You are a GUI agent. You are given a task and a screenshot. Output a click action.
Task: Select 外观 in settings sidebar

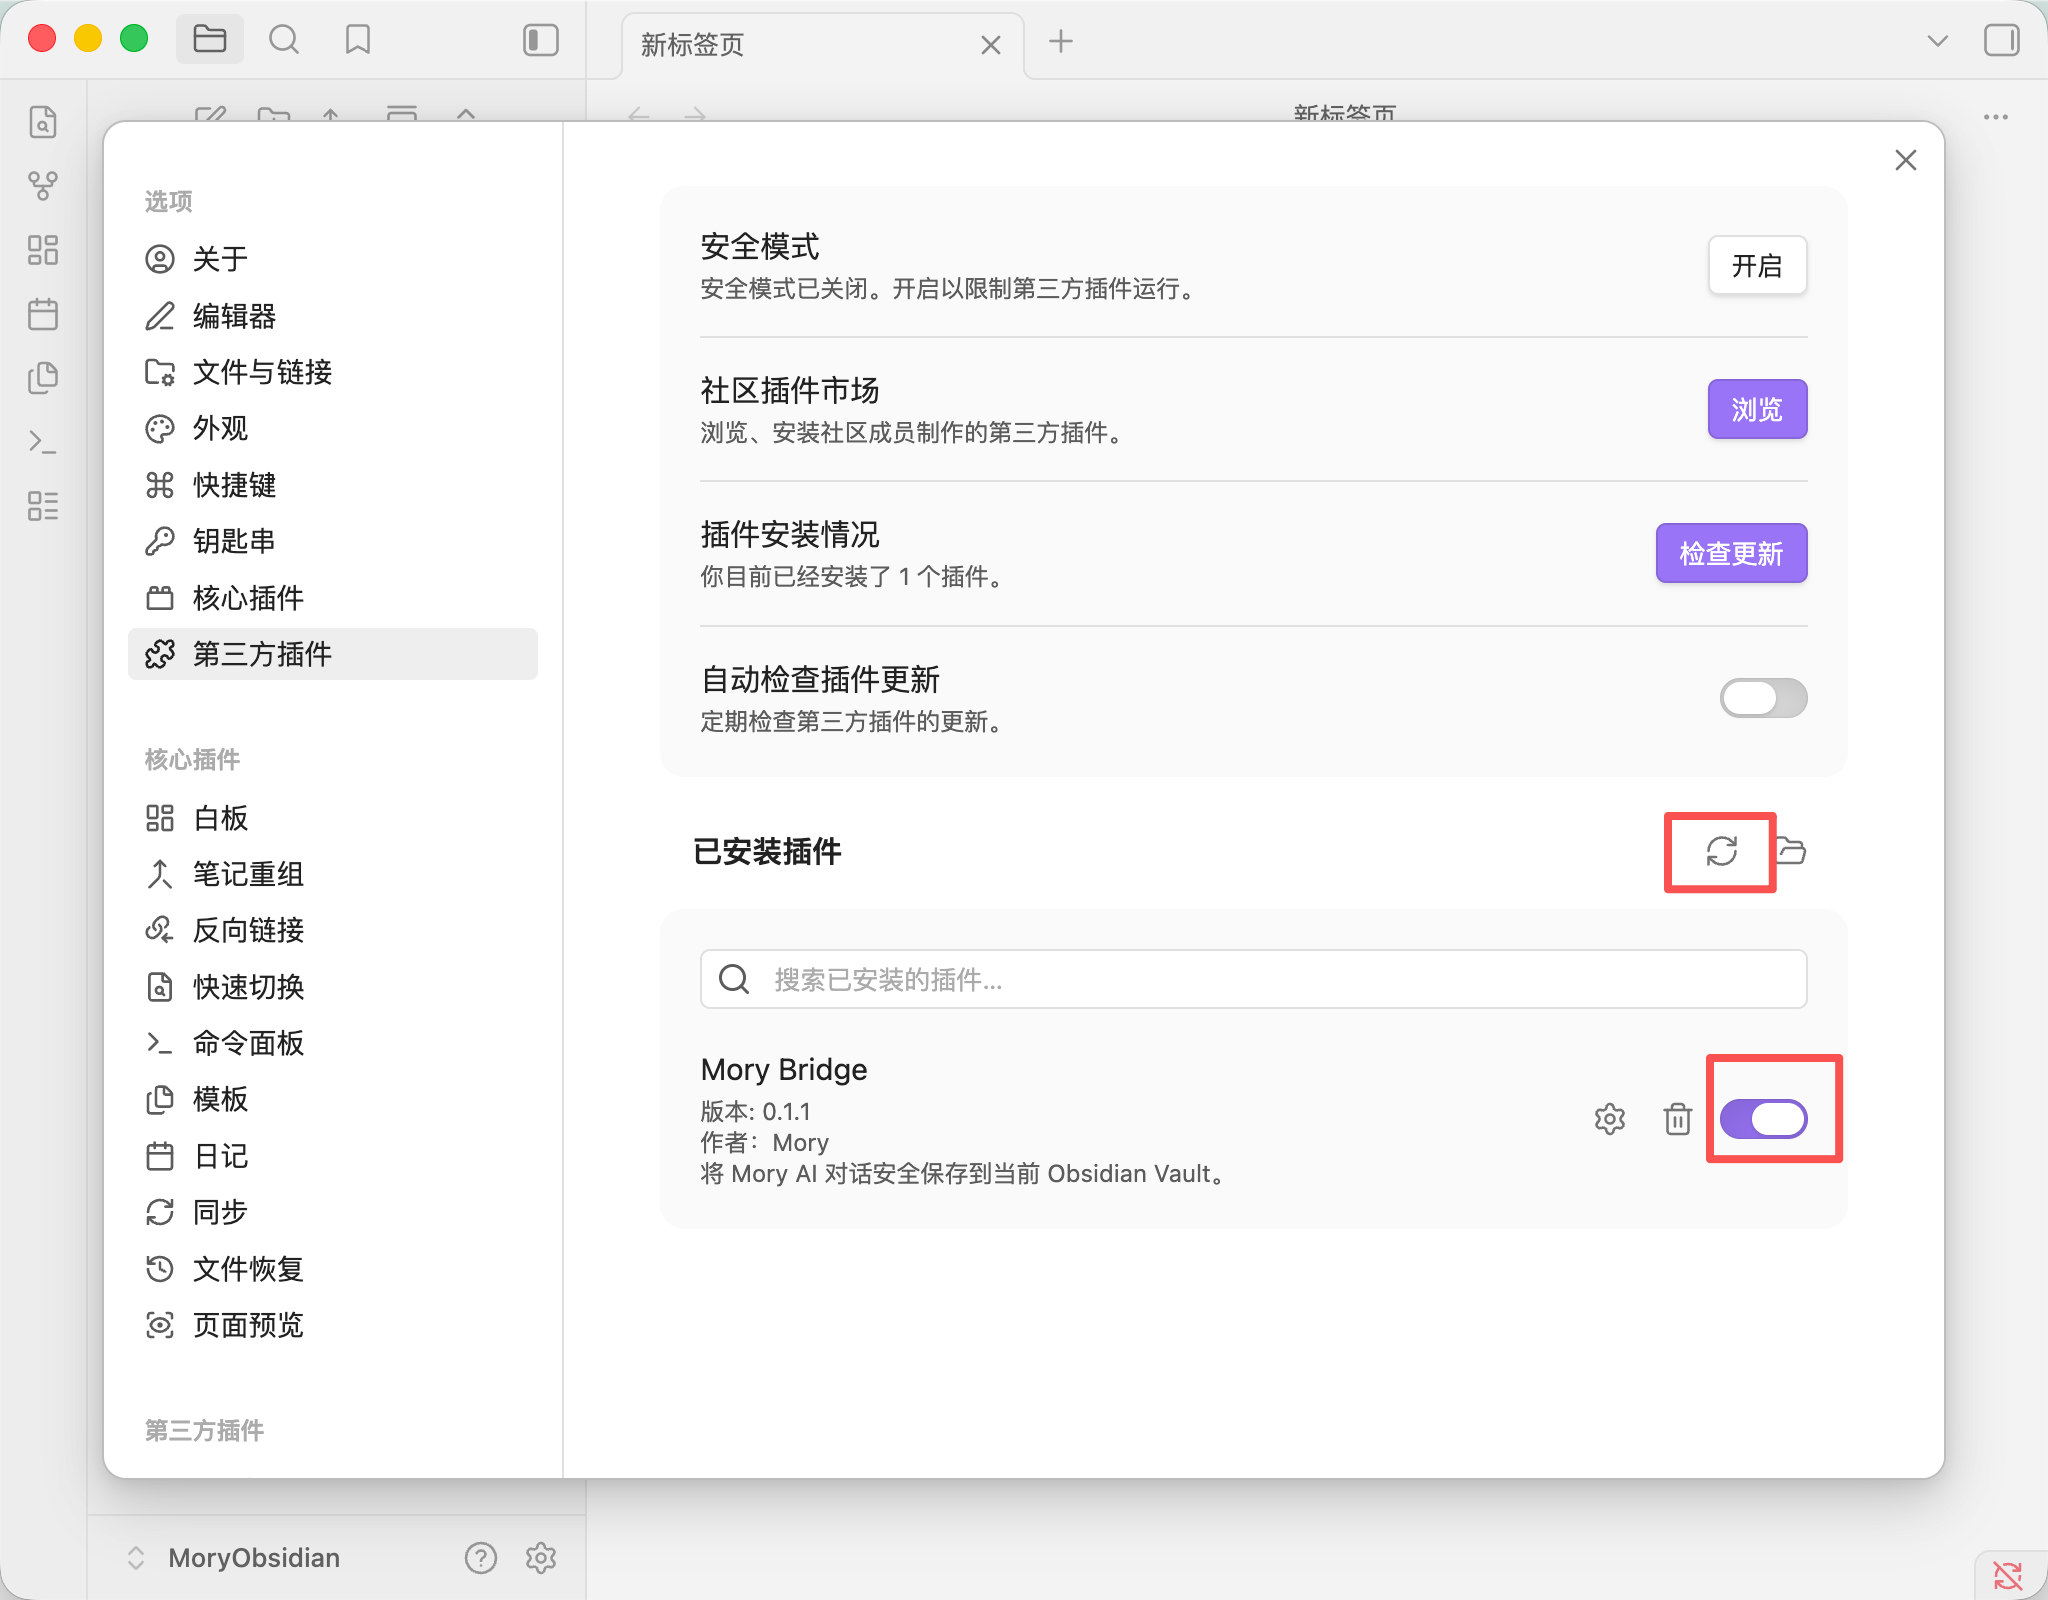click(x=333, y=428)
